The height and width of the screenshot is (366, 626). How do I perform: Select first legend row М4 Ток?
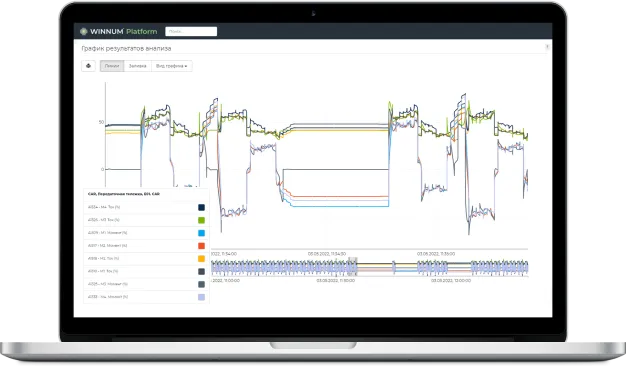click(x=146, y=207)
